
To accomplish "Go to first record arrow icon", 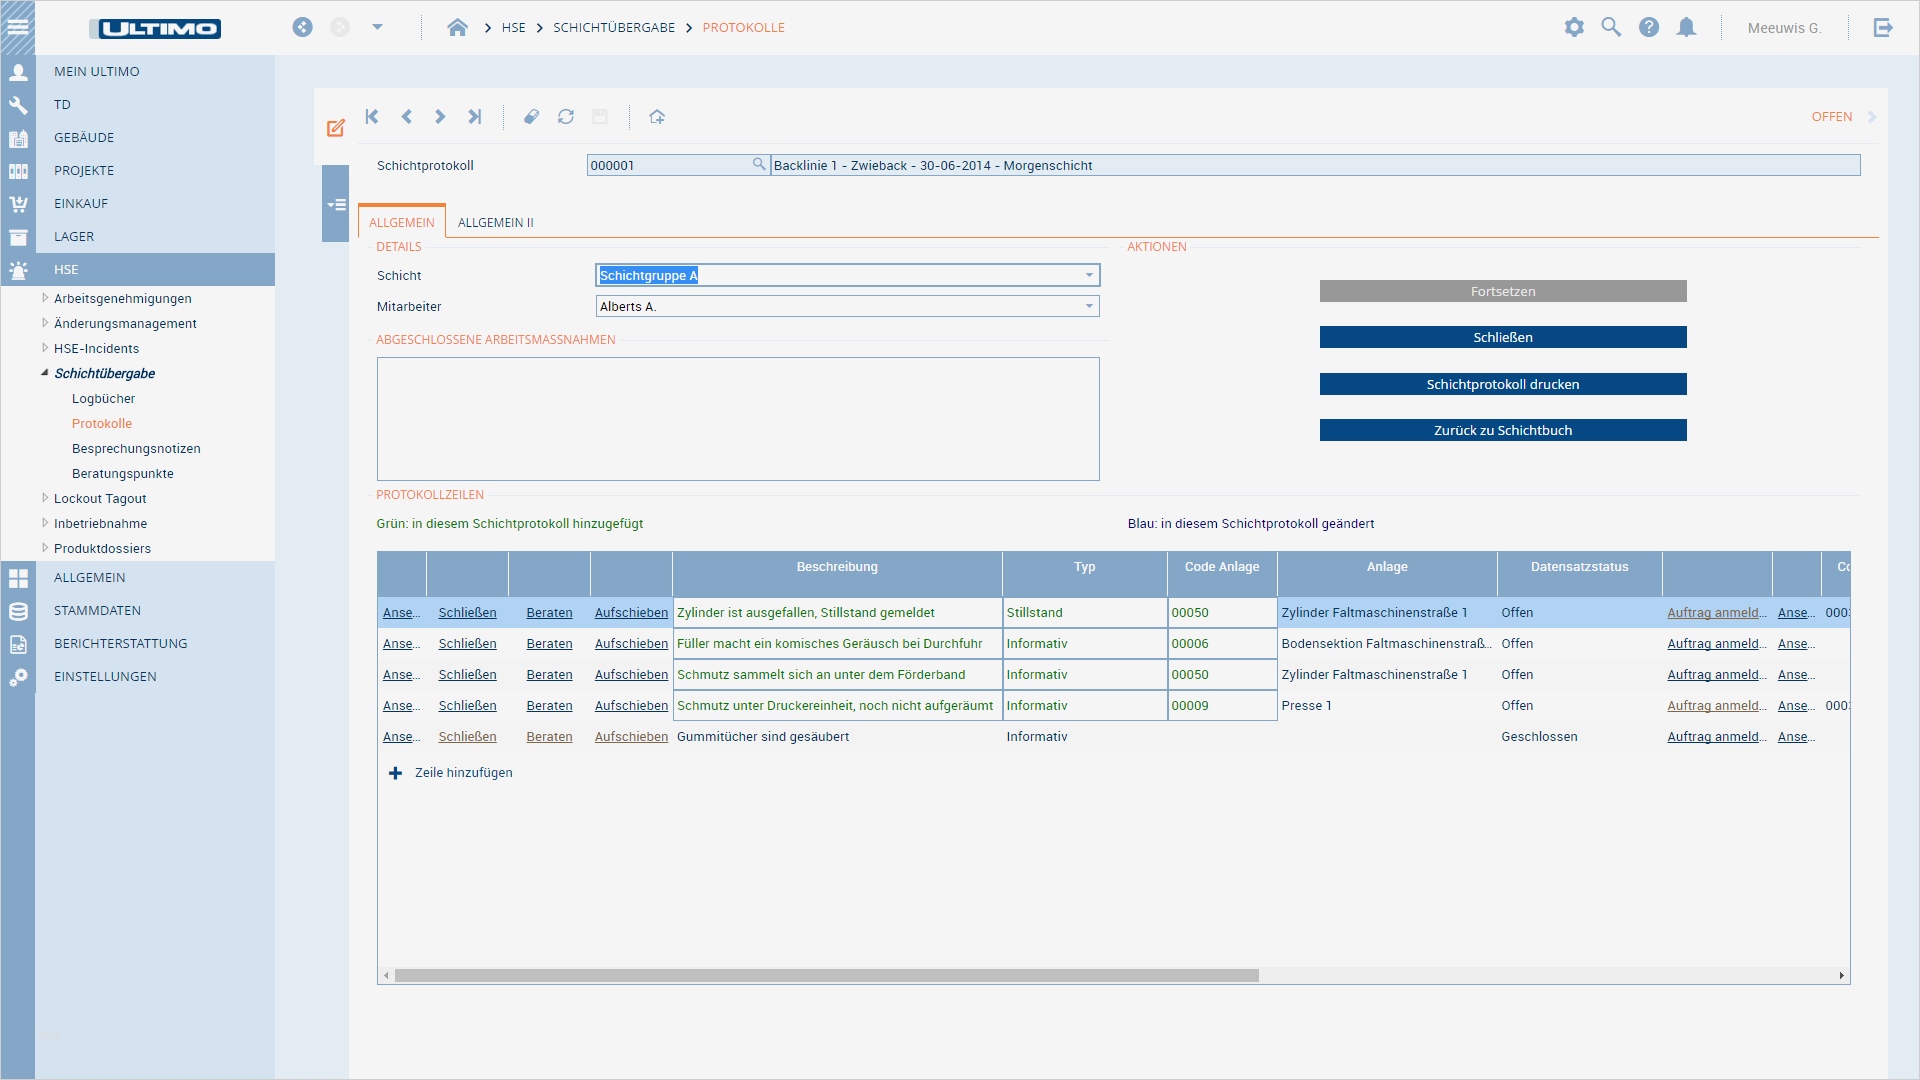I will pyautogui.click(x=372, y=117).
